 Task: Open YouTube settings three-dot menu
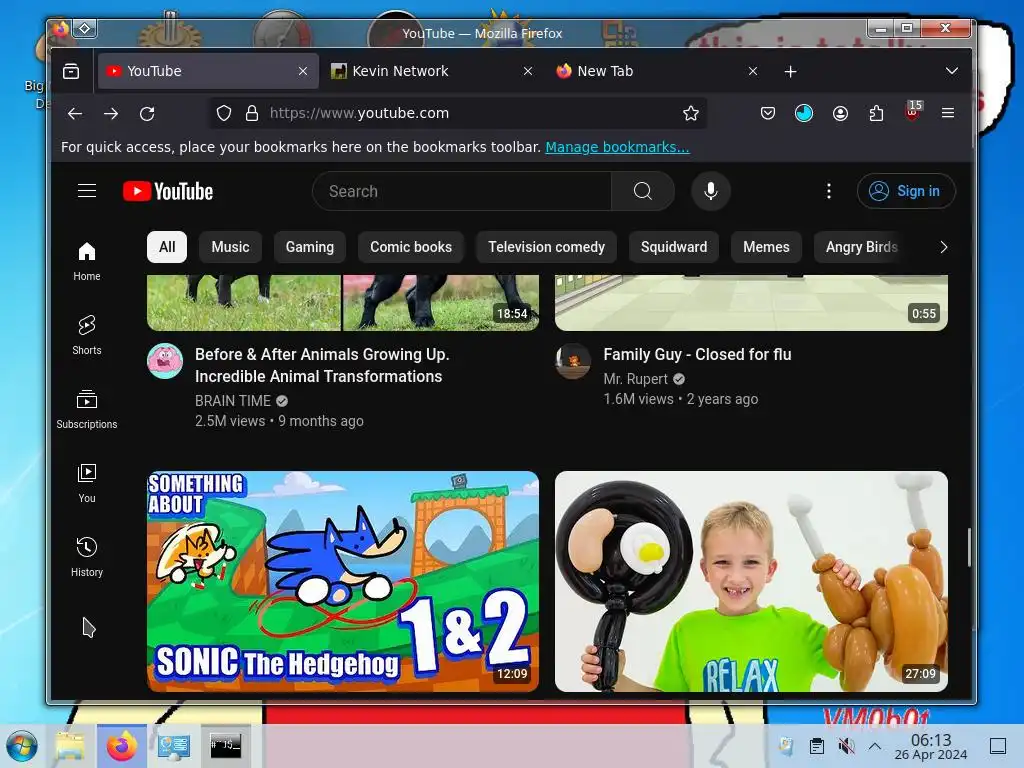coord(829,191)
